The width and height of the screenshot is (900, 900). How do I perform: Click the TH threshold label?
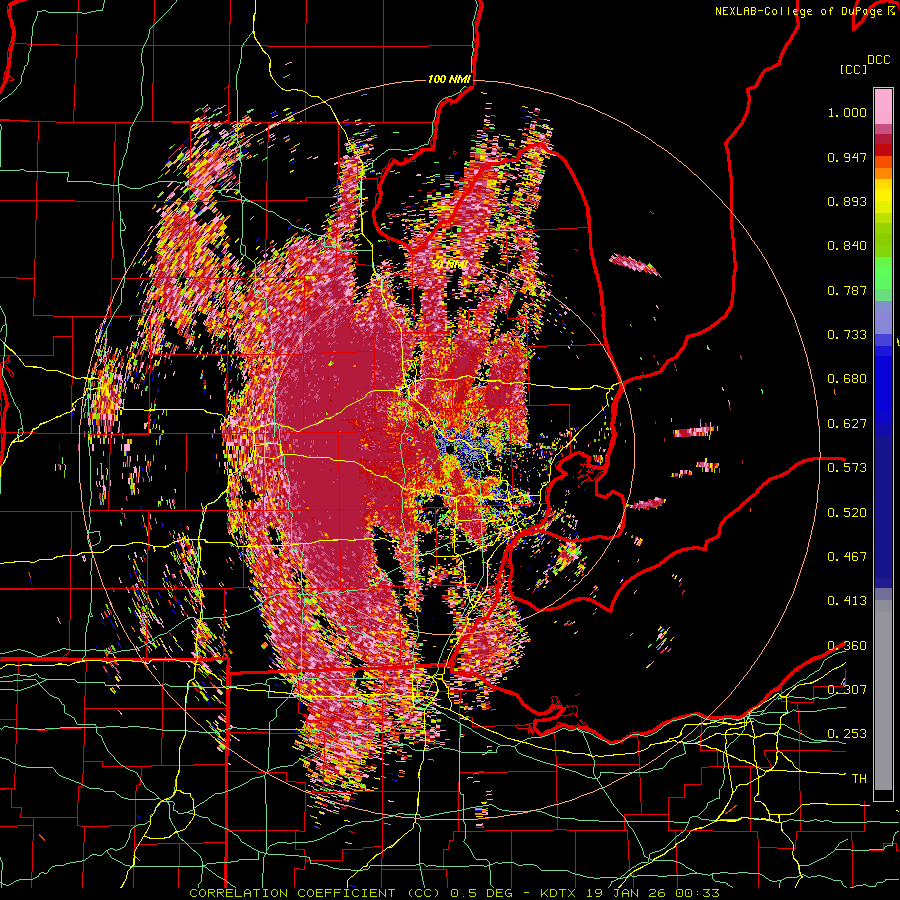pos(859,778)
